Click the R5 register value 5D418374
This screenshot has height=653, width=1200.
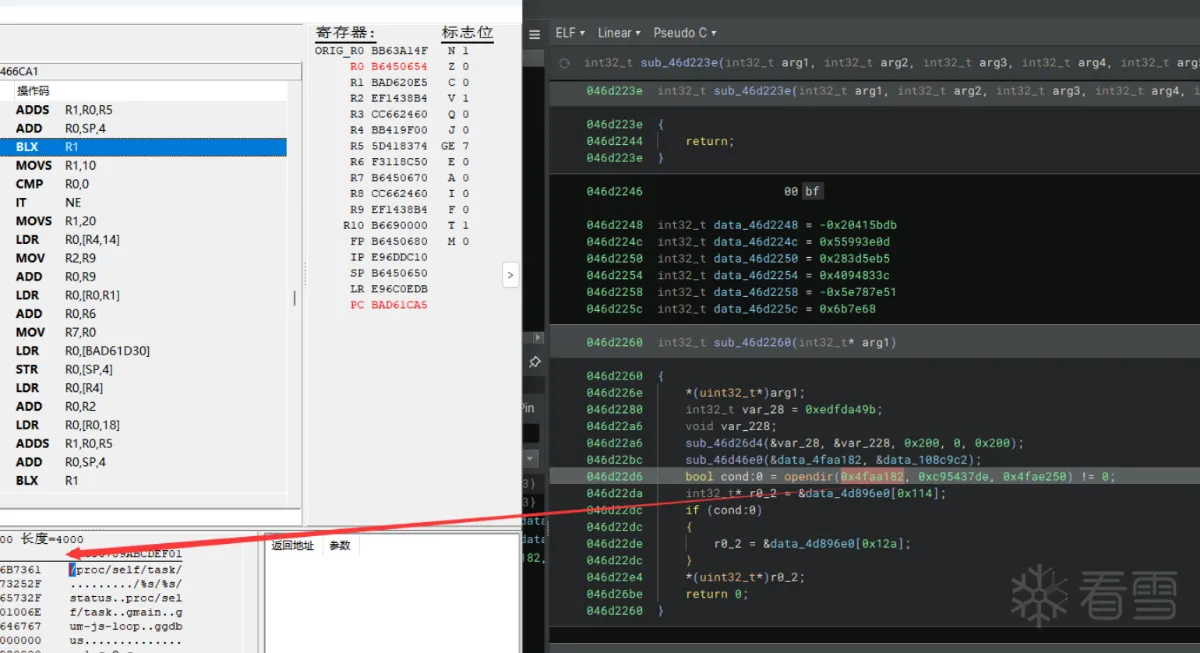399,146
